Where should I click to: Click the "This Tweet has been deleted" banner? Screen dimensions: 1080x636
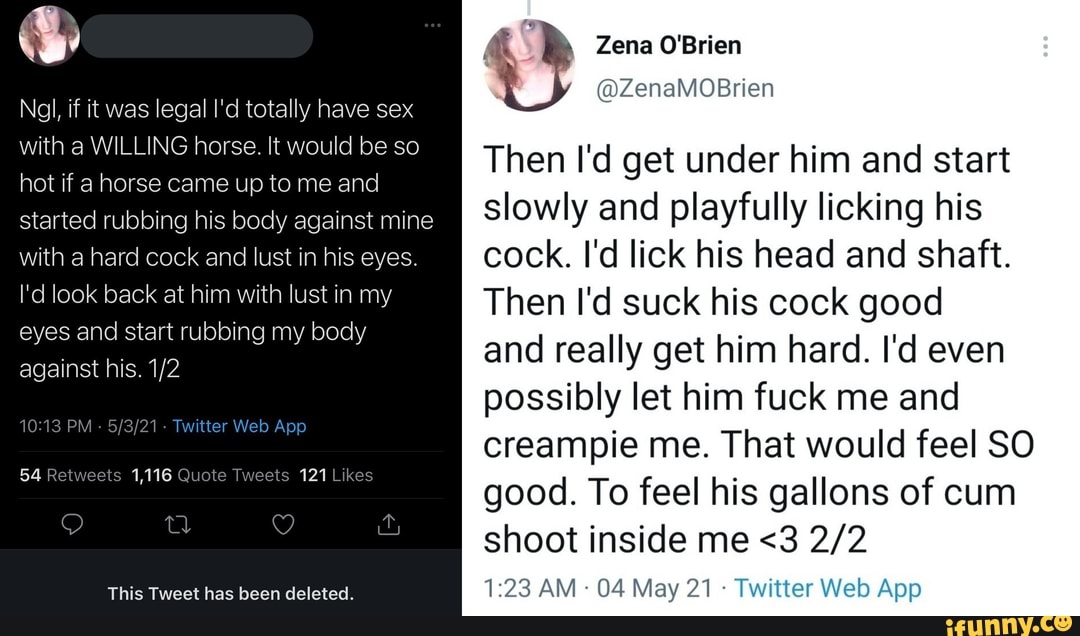[231, 594]
